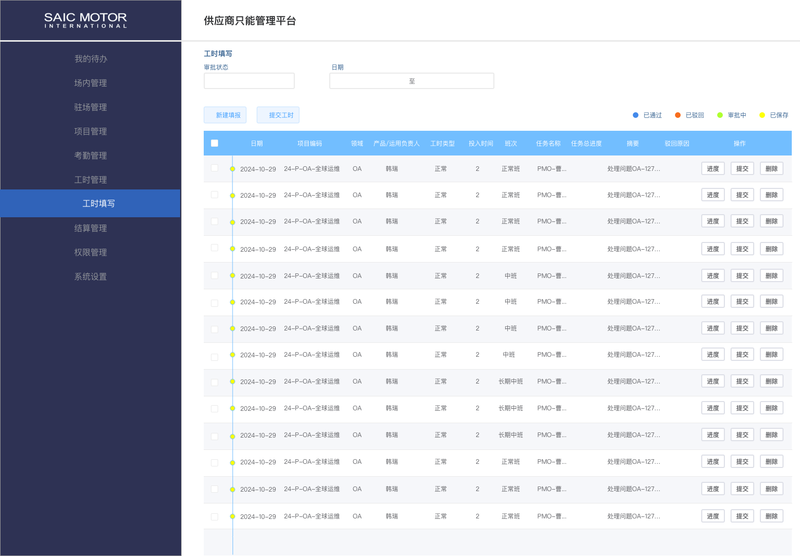Click the 供应商只能管理平台 page title
Screen dimensions: 800x556
(x=250, y=21)
